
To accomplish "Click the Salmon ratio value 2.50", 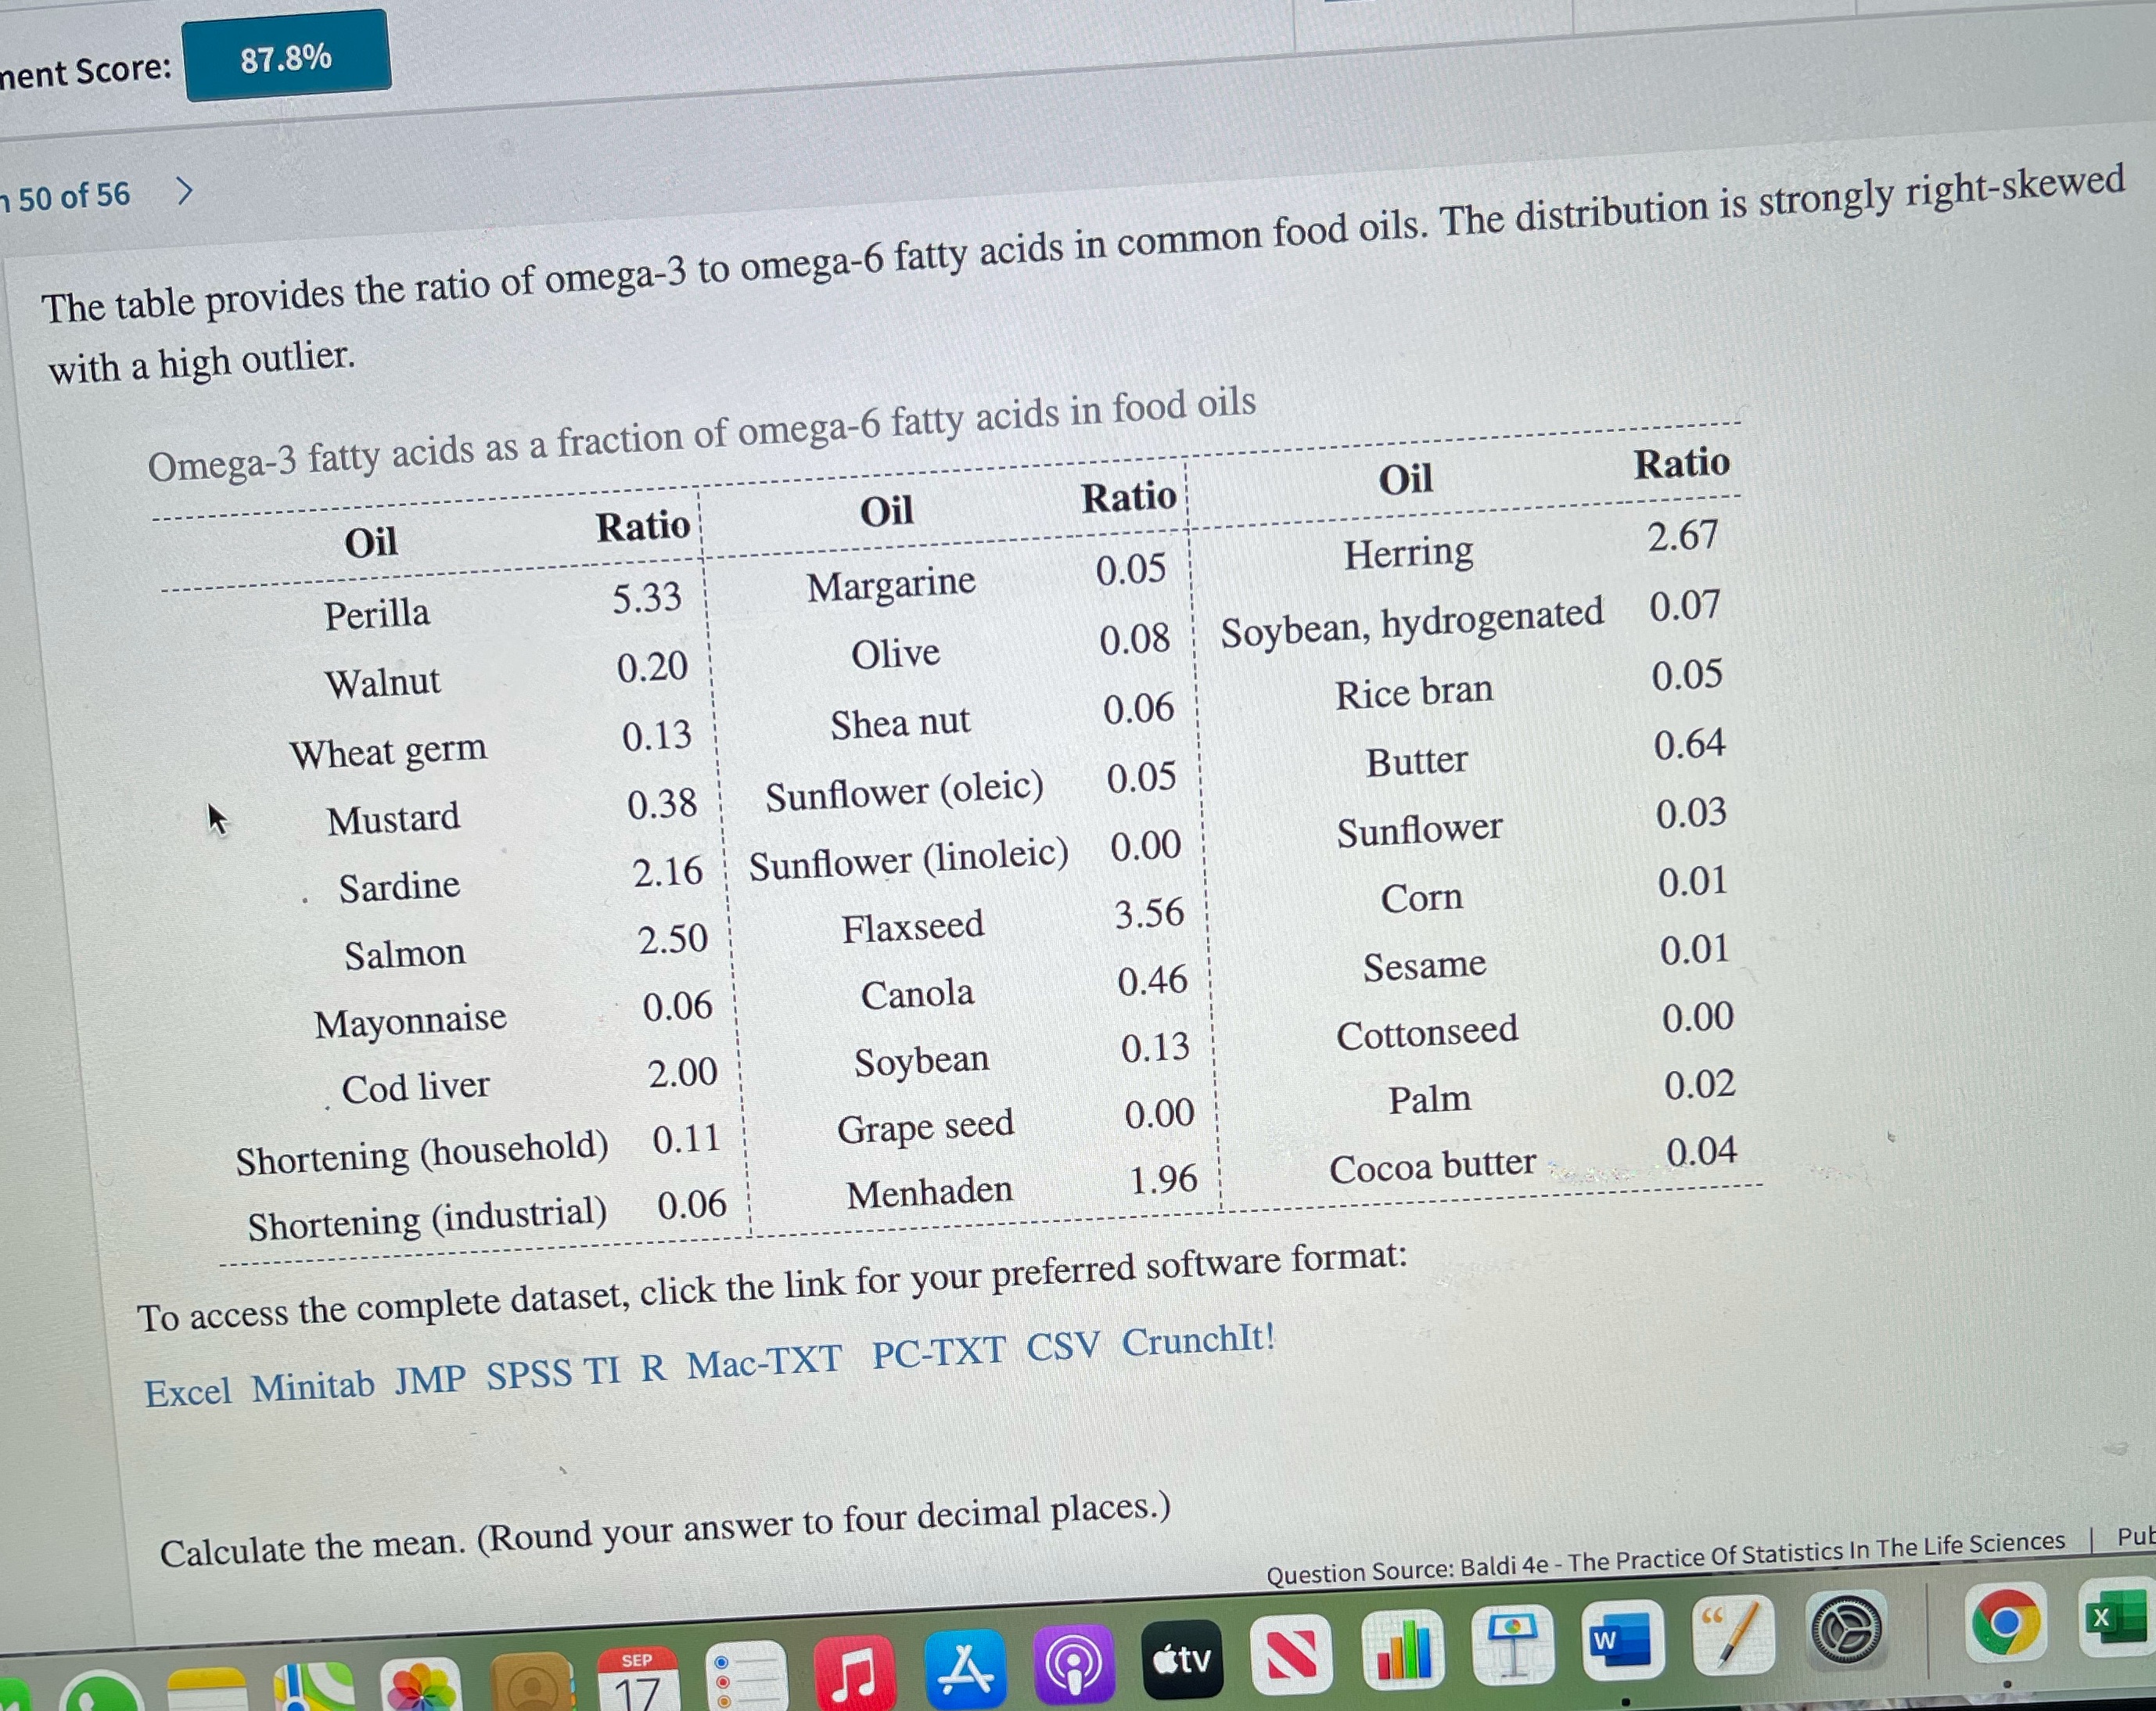I will pos(673,939).
